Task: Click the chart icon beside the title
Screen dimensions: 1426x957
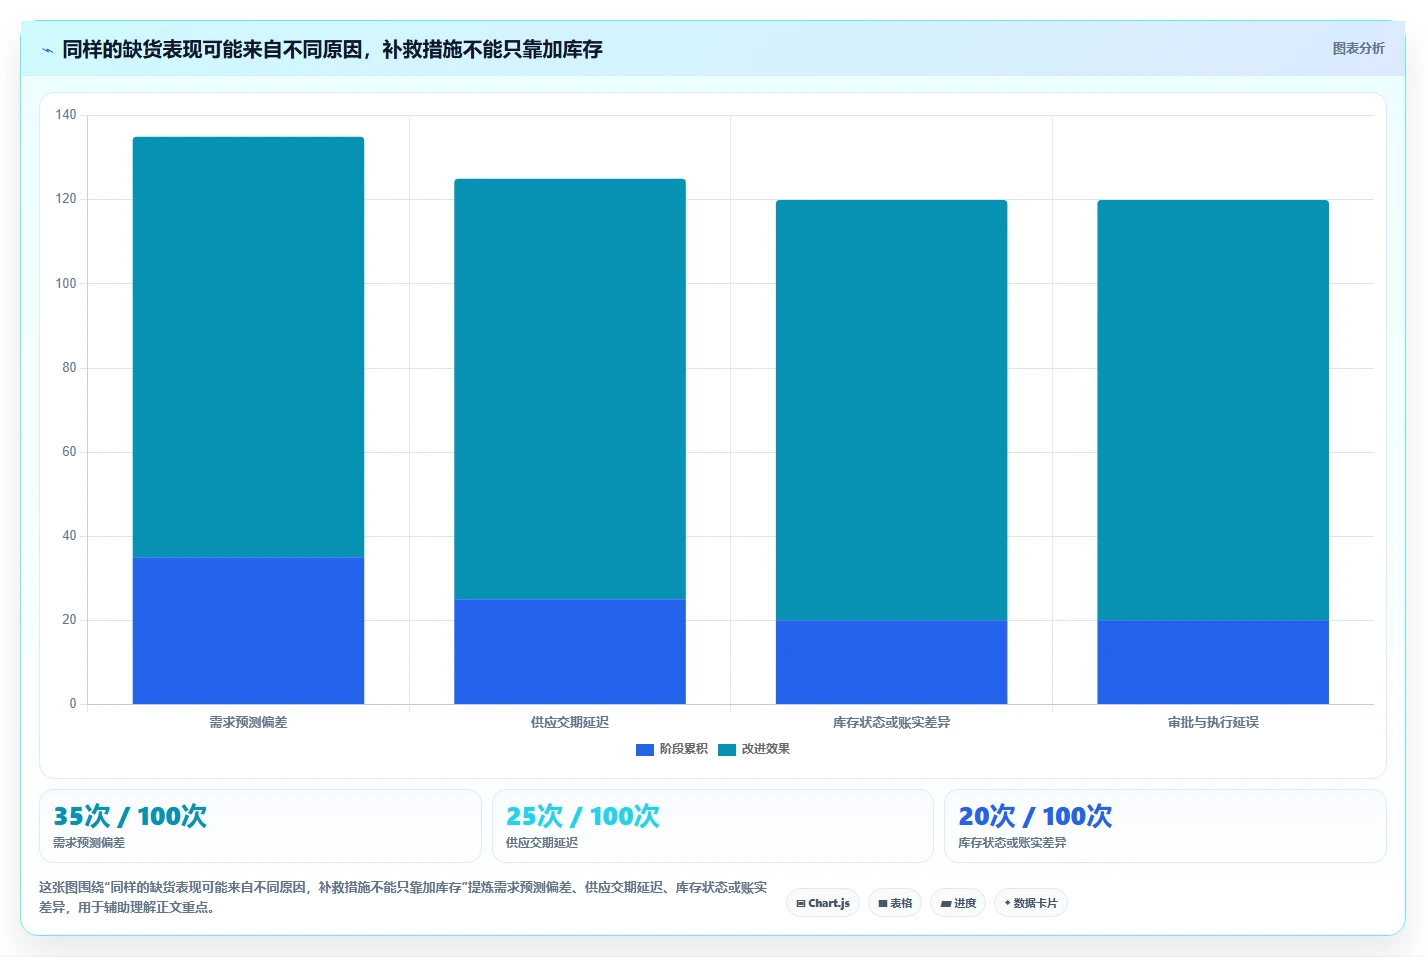Action: 47,50
